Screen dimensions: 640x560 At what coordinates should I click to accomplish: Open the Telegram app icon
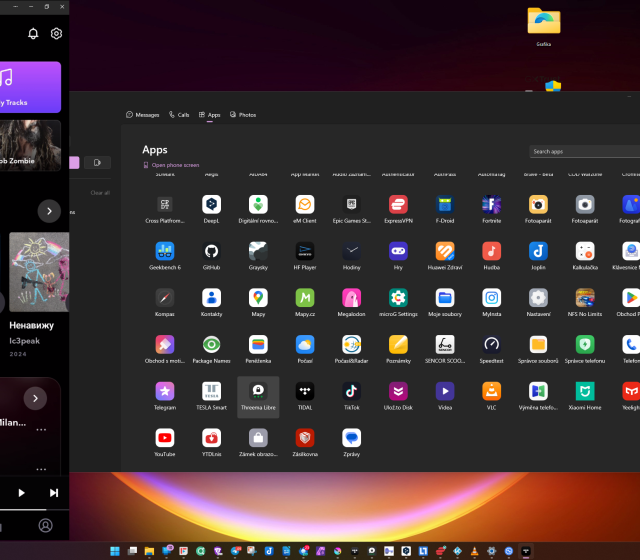[165, 391]
